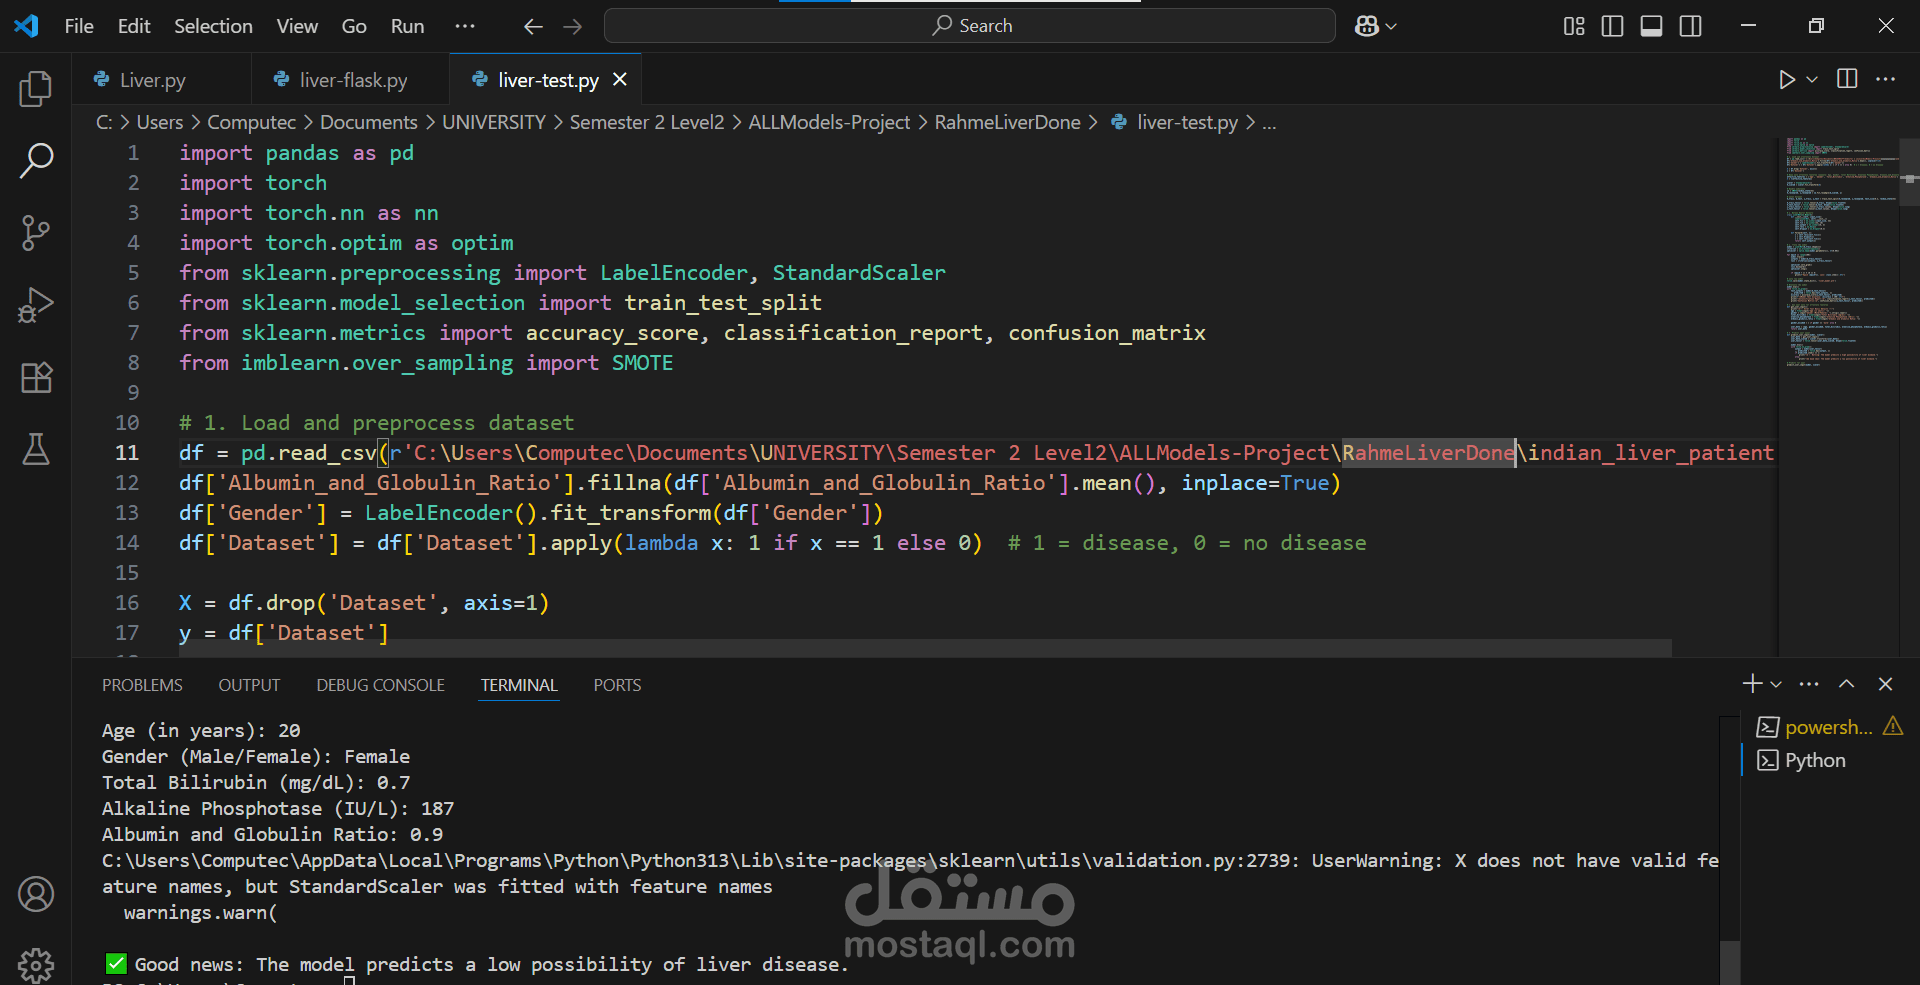Click the powershell warning triangle icon
Image resolution: width=1920 pixels, height=985 pixels.
pos(1893,726)
